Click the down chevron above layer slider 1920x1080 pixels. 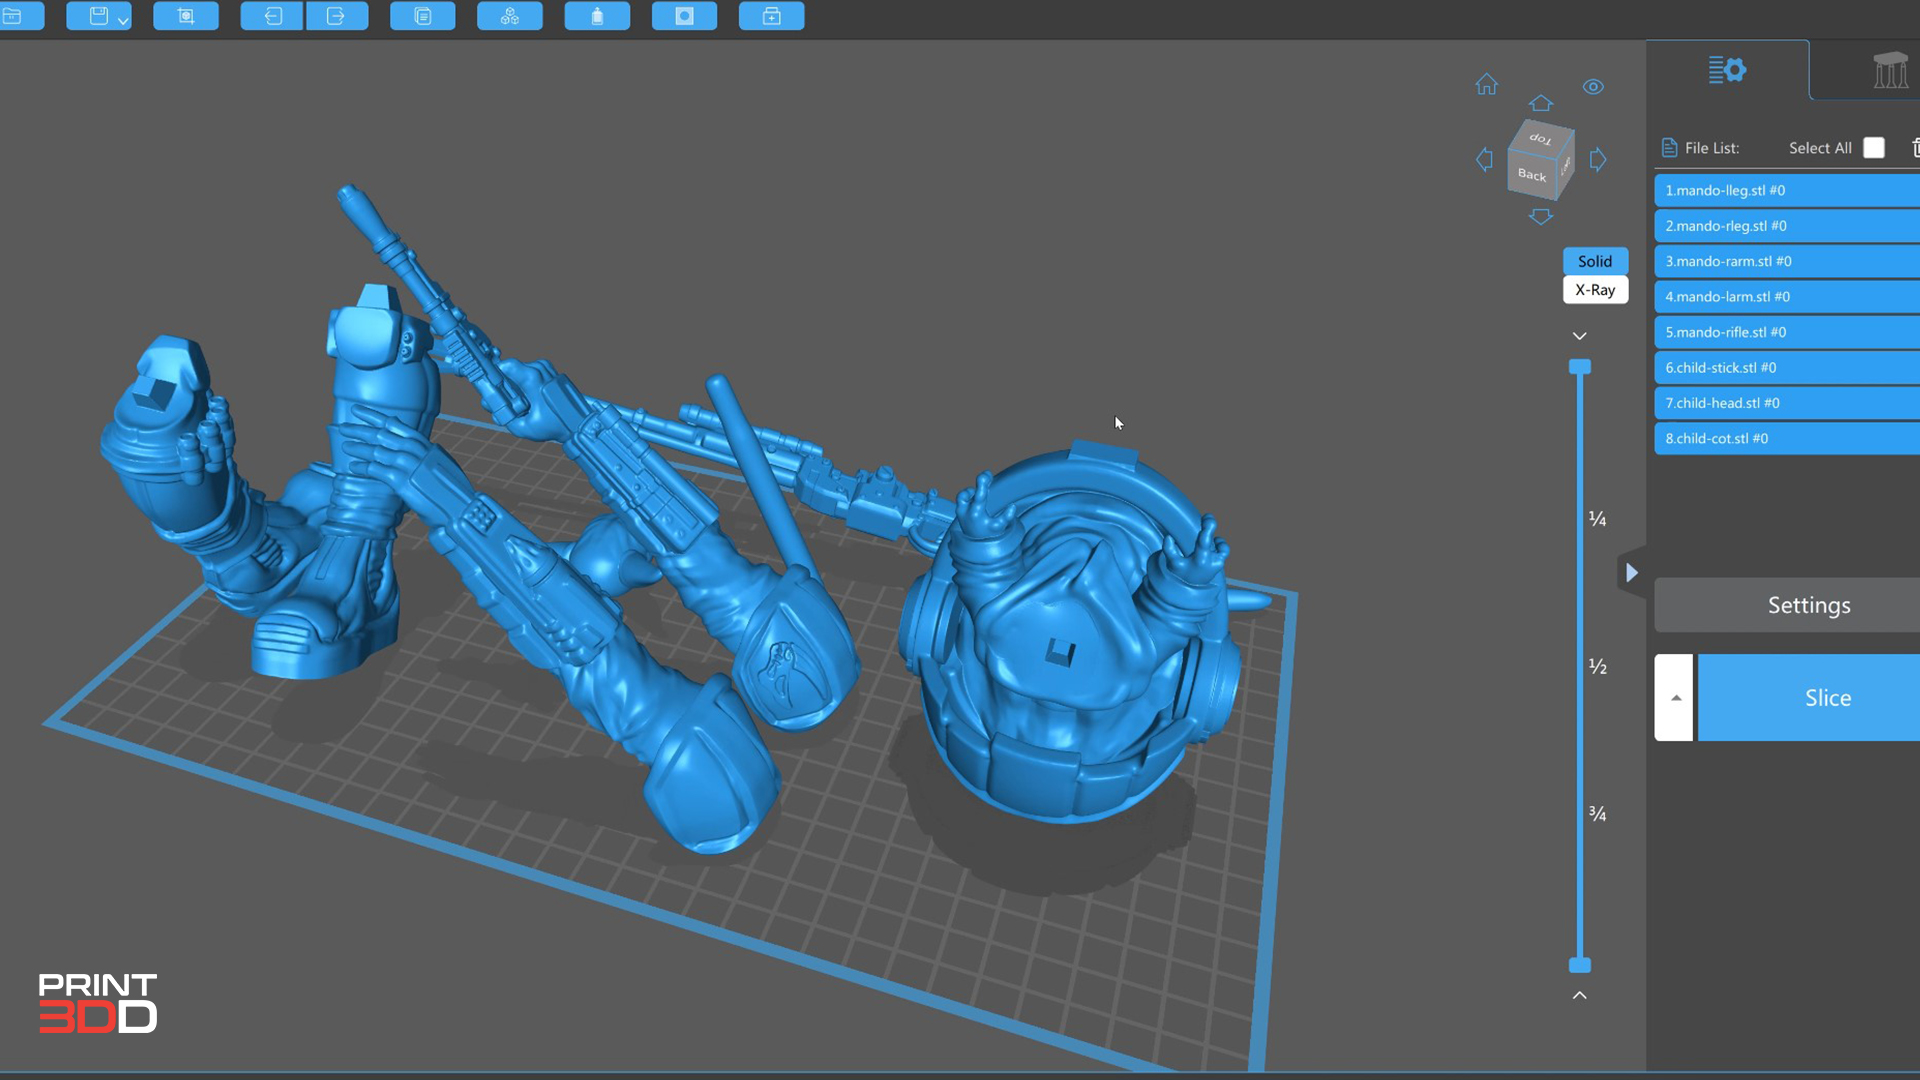pos(1580,336)
